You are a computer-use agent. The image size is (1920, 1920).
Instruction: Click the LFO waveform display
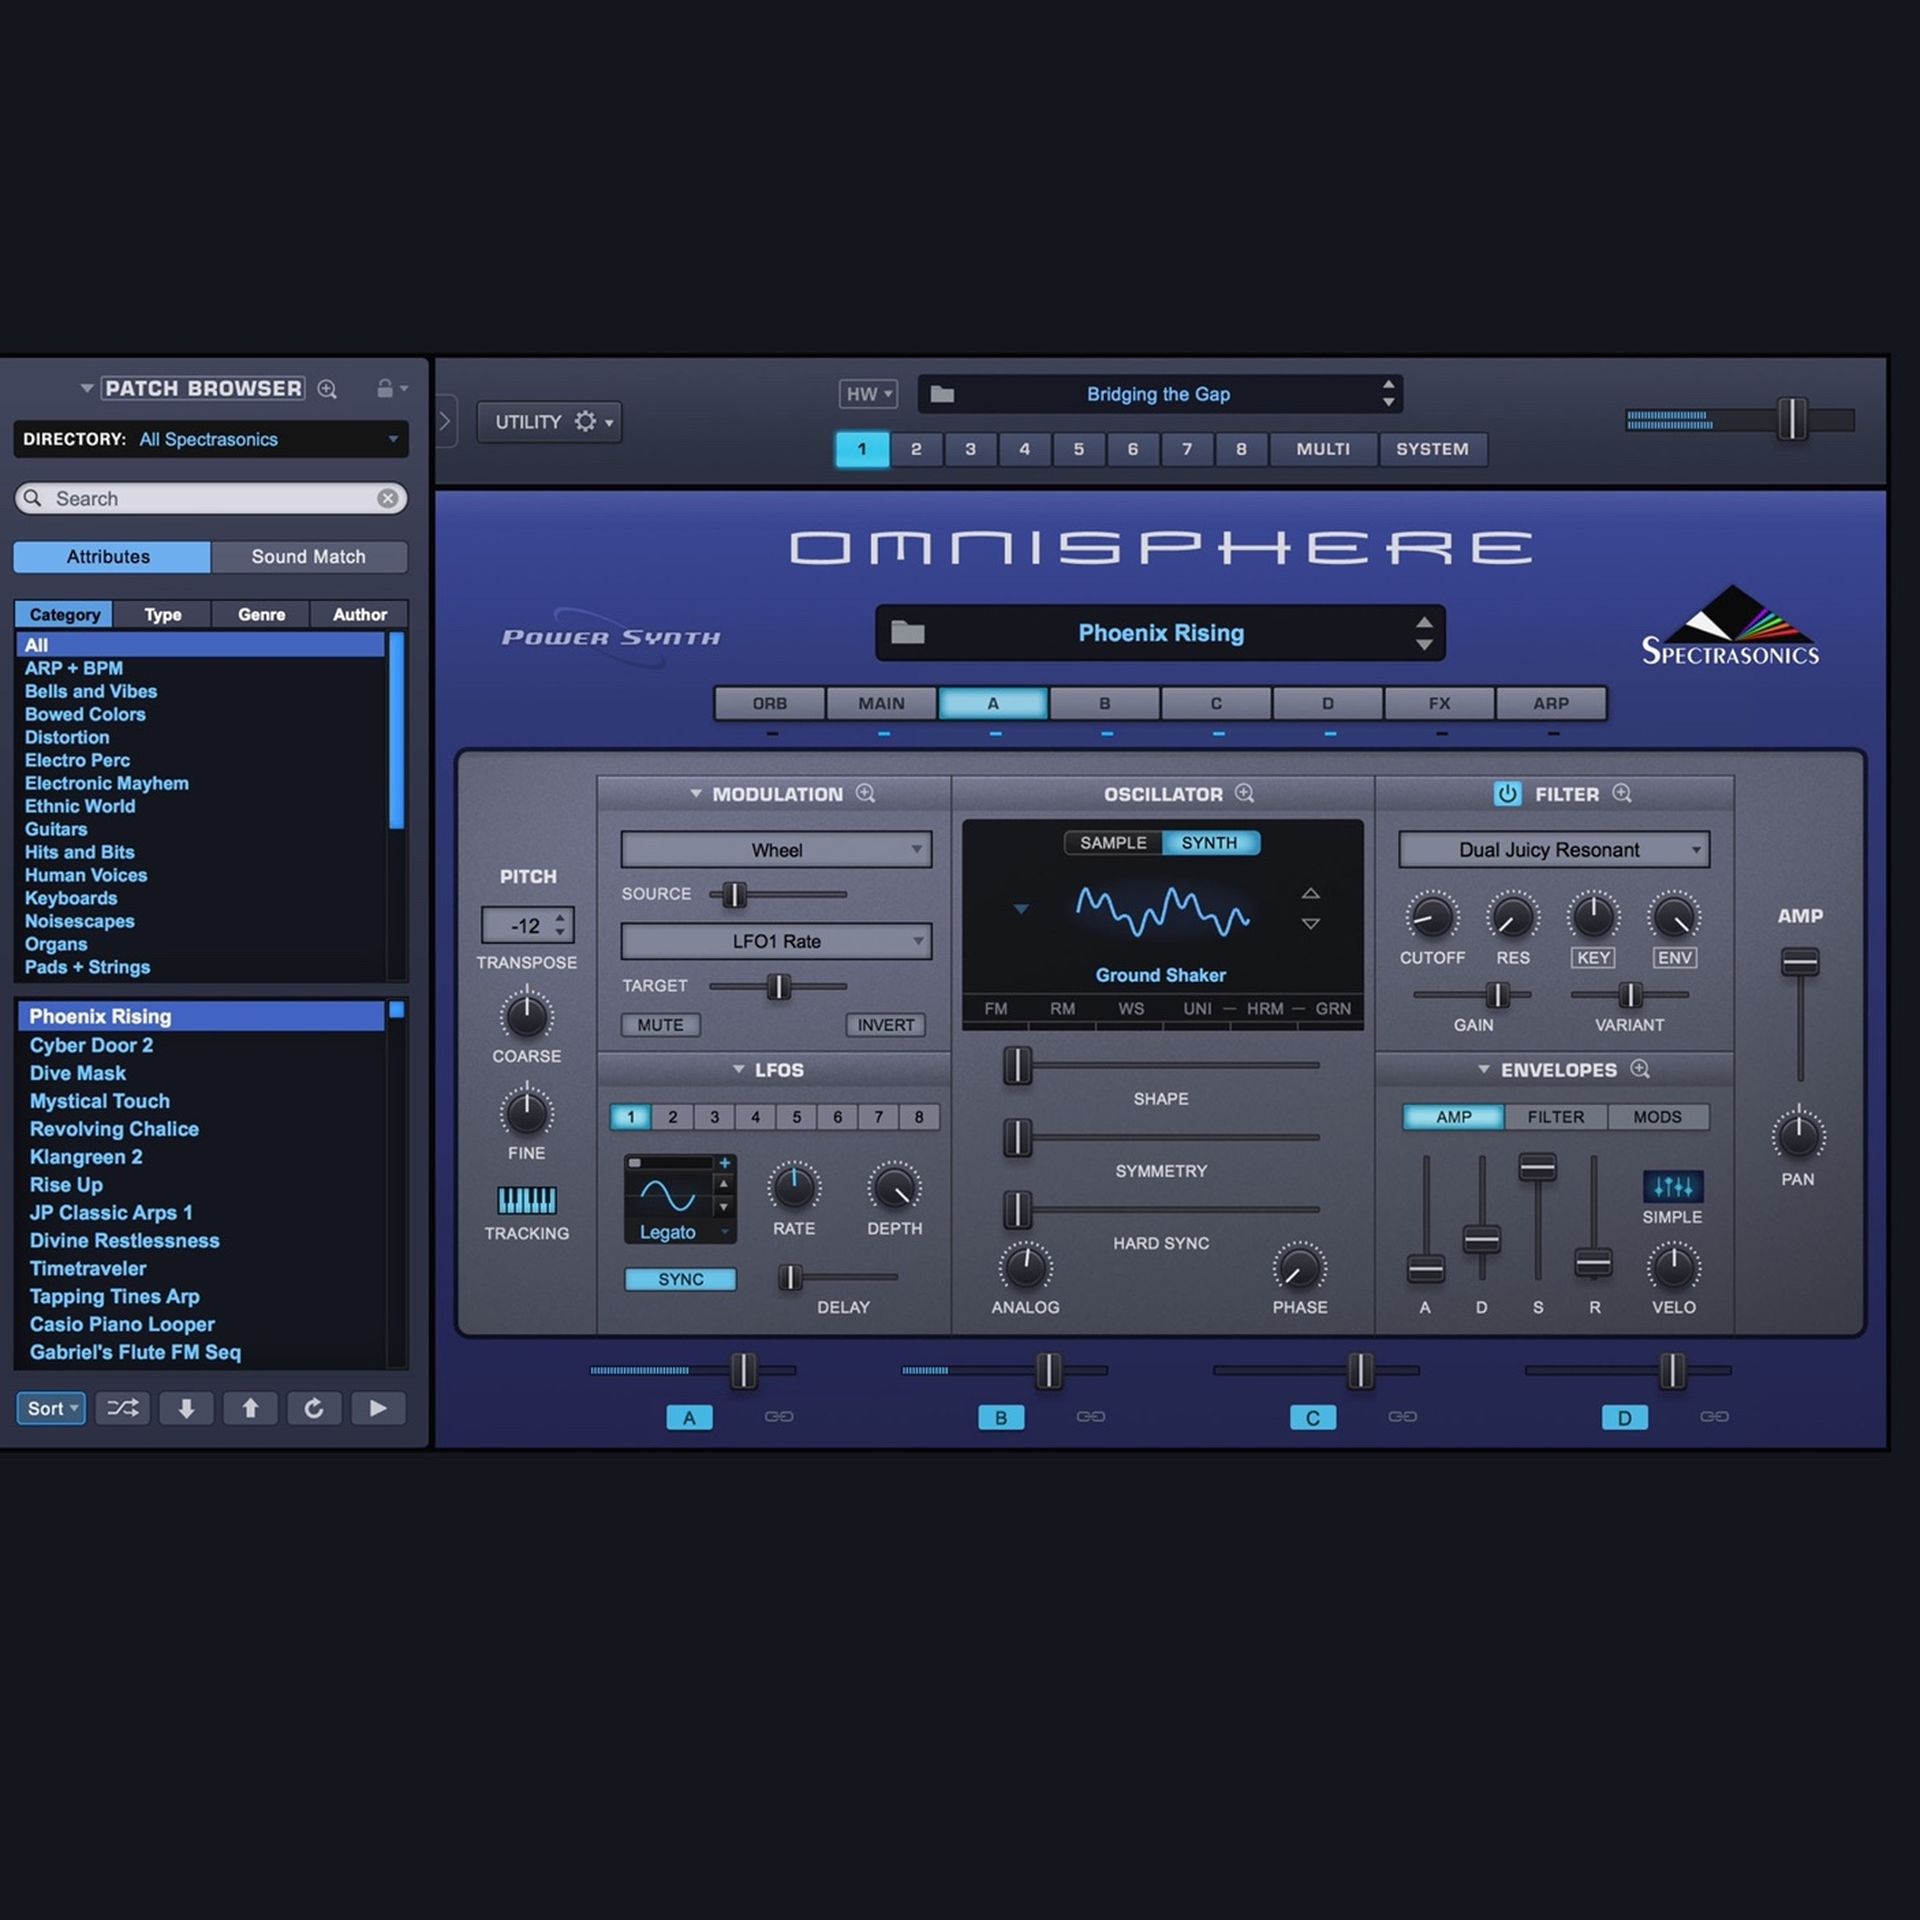668,1193
